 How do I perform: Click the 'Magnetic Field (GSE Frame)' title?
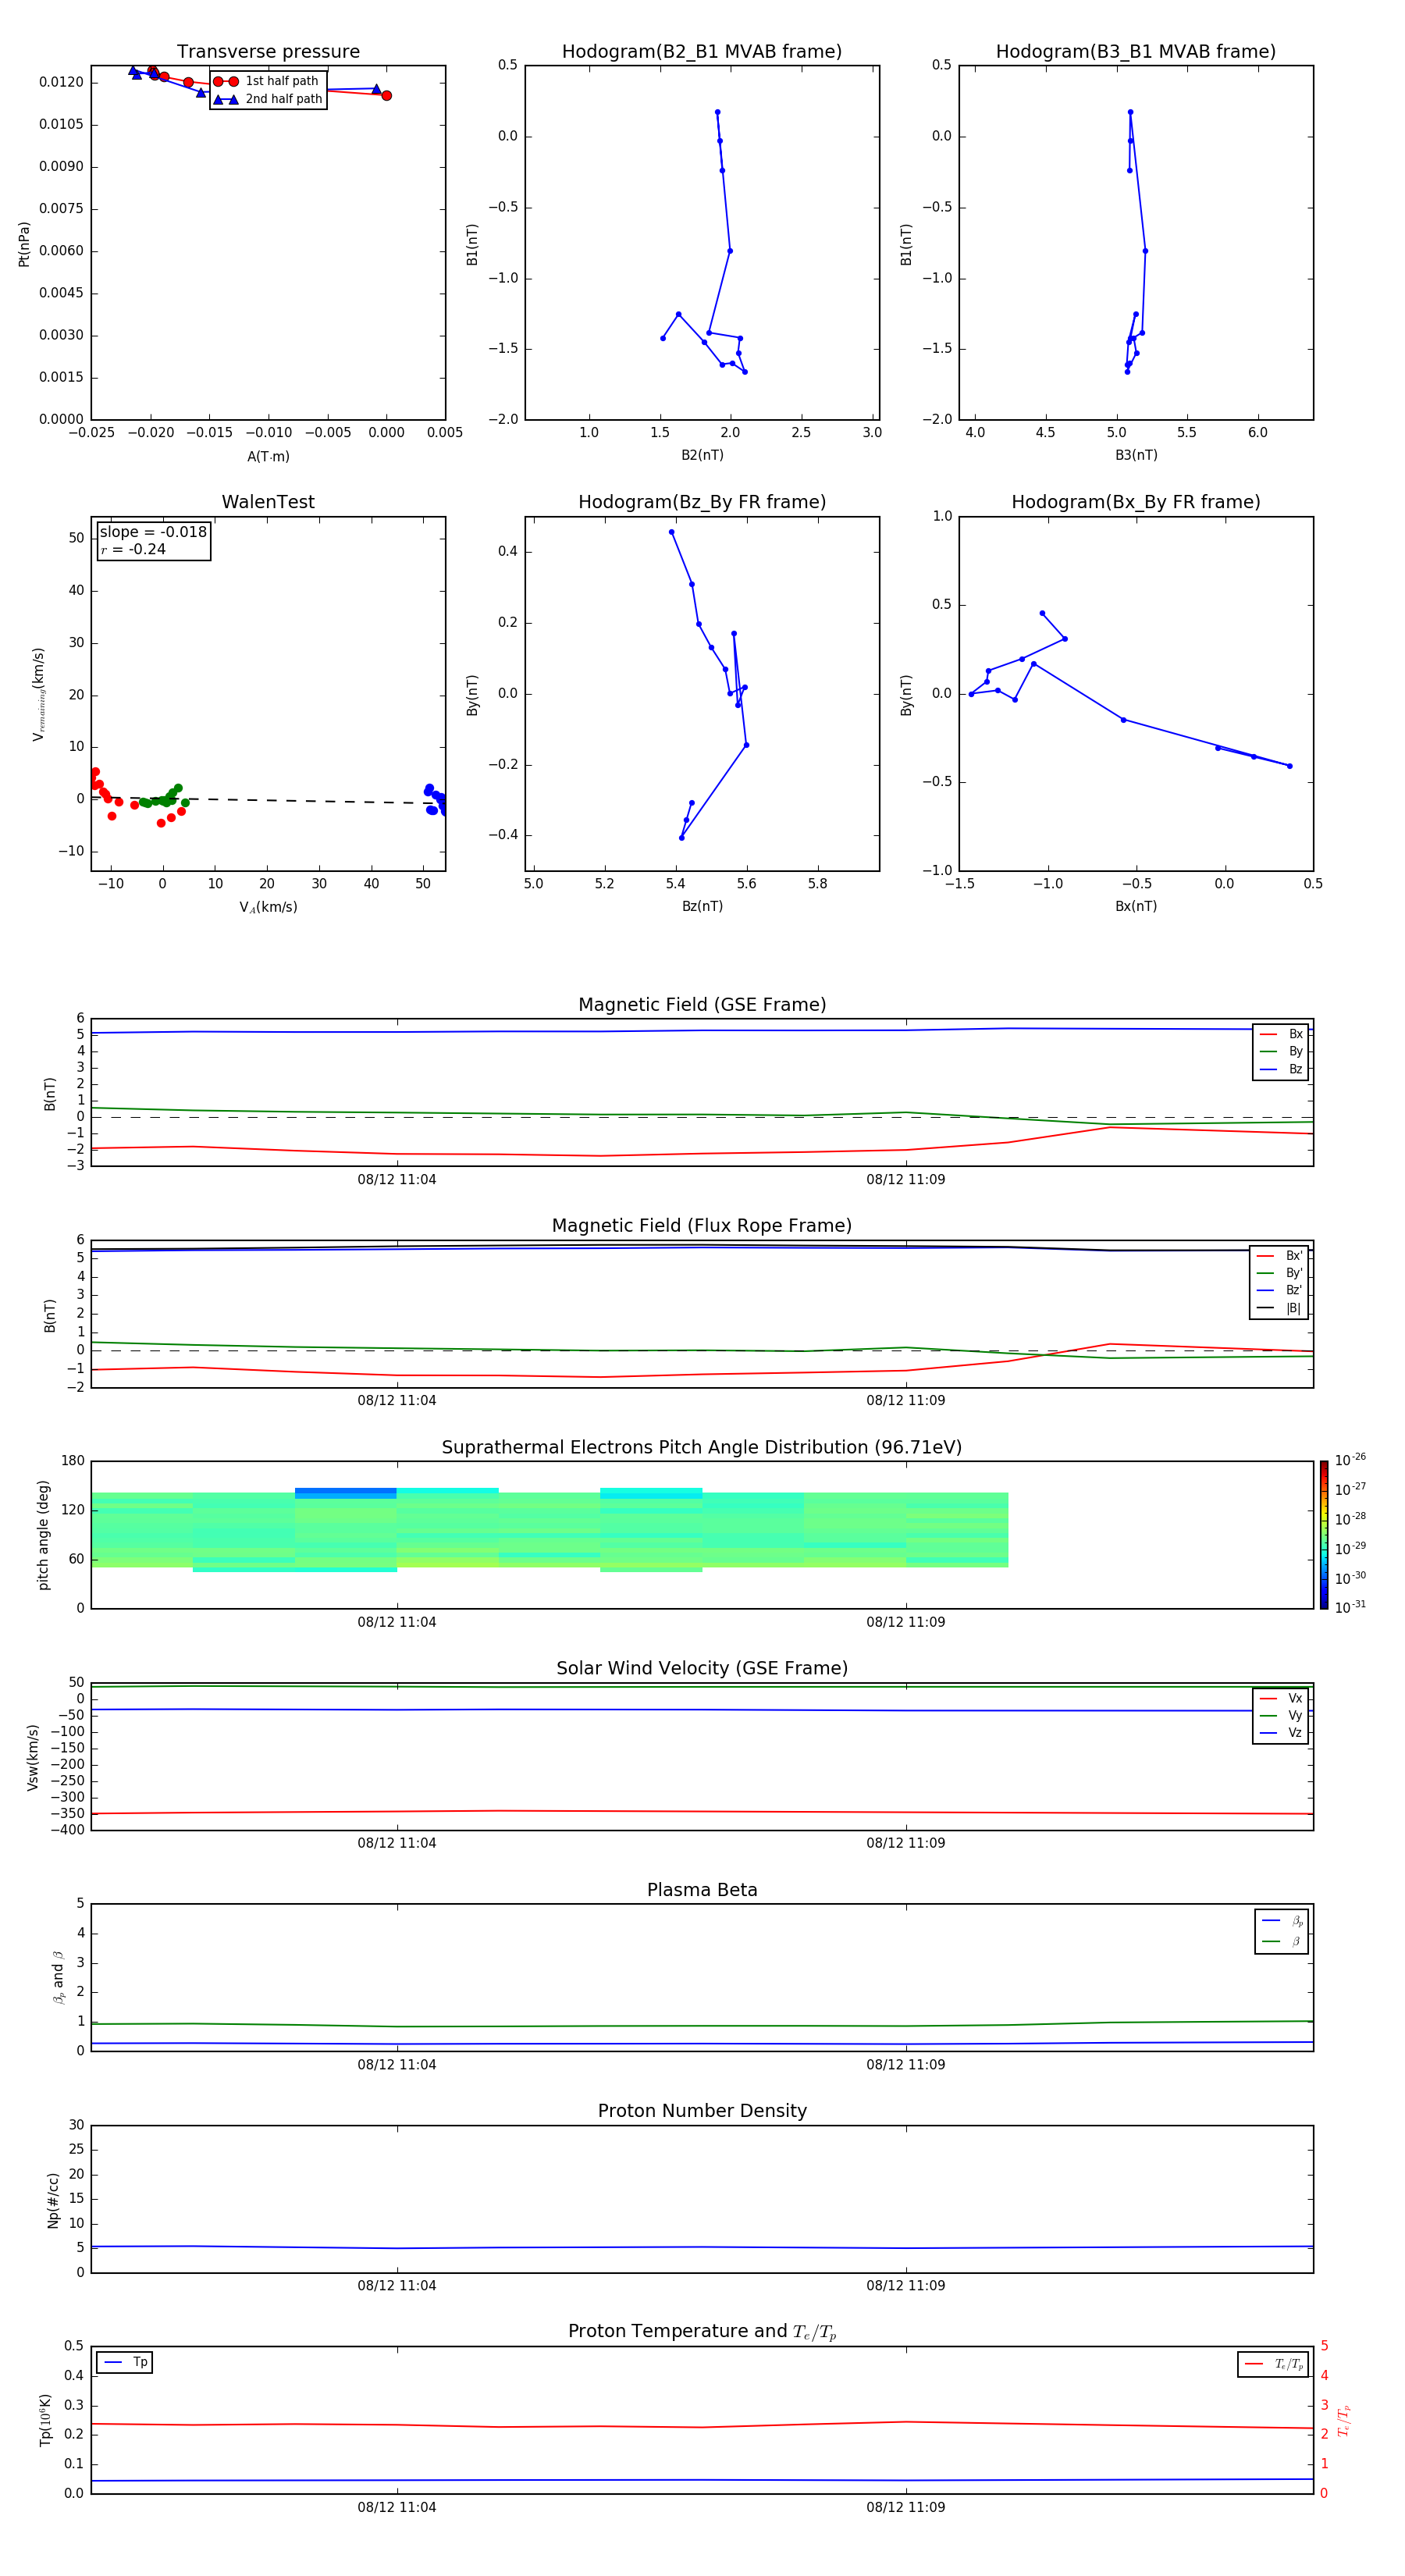(702, 1005)
